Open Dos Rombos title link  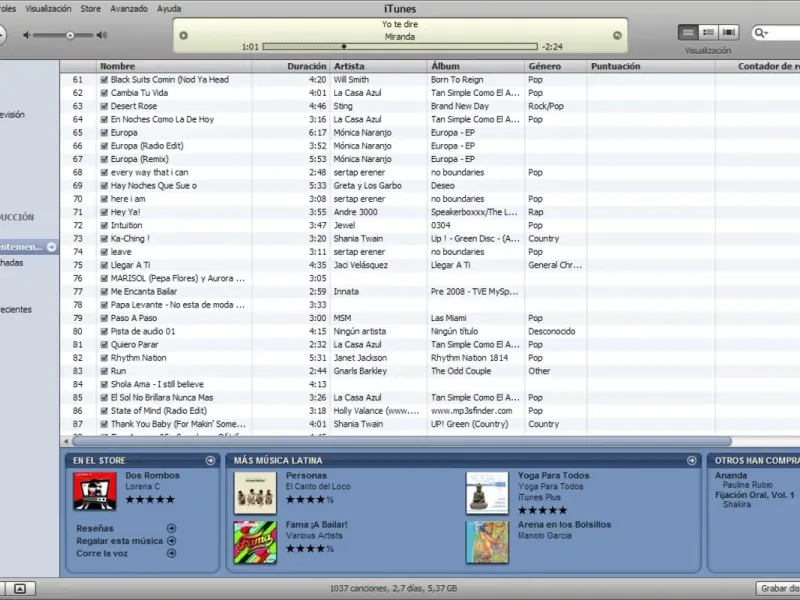point(153,476)
